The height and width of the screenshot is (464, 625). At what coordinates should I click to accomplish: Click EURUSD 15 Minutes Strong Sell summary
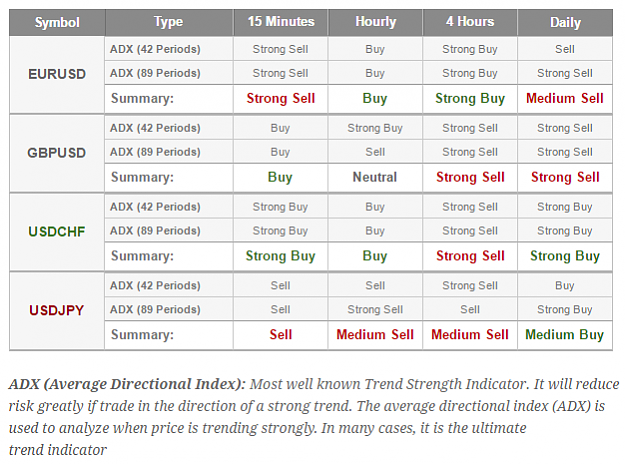click(x=281, y=98)
